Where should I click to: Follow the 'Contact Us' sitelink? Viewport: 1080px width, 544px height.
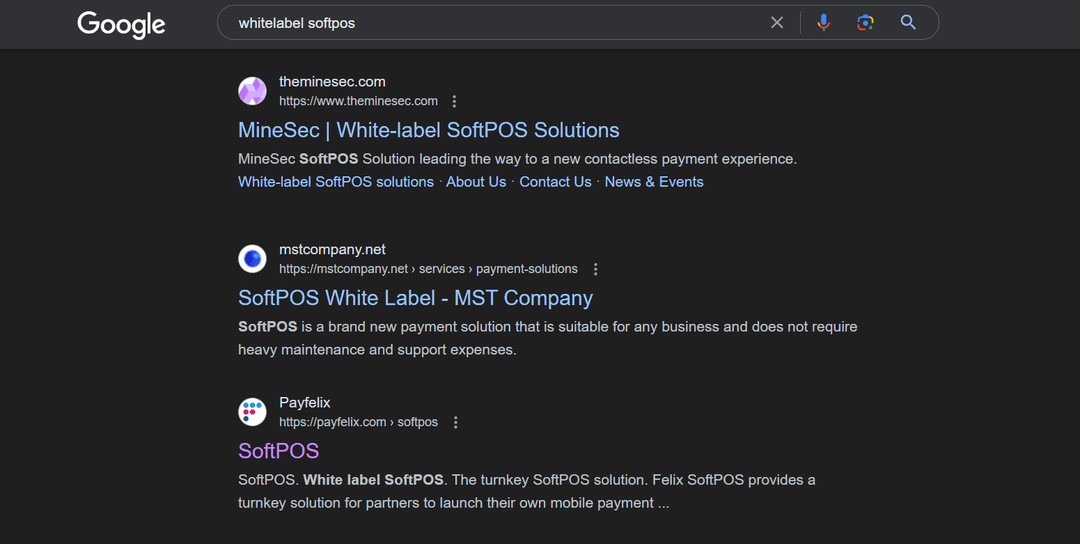tap(555, 182)
